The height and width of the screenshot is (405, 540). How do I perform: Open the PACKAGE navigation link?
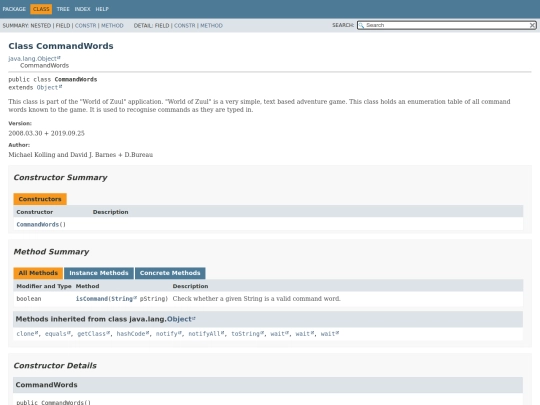pos(14,9)
